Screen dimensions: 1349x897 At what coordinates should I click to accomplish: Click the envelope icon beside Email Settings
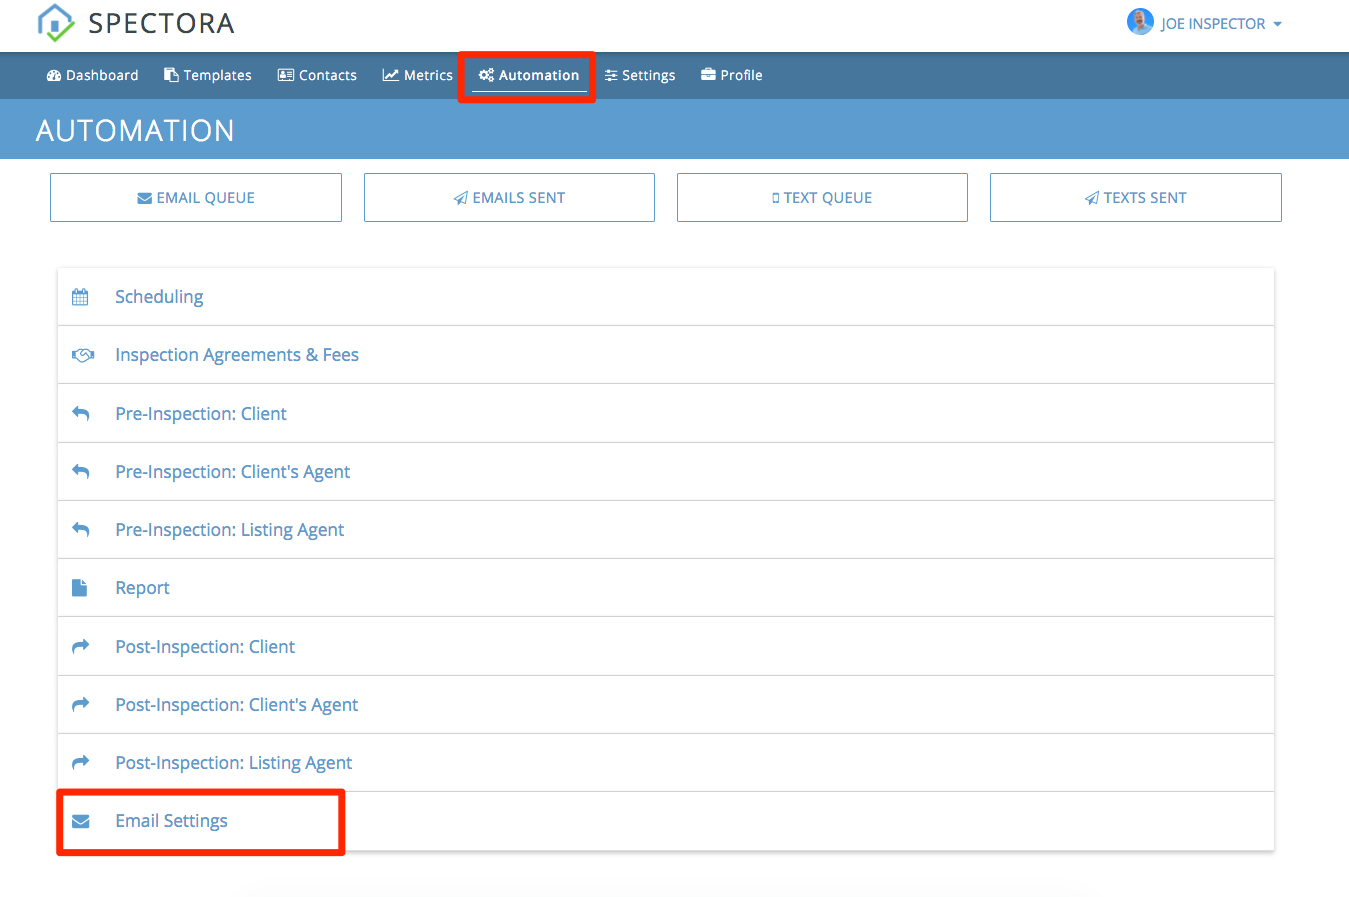81,821
